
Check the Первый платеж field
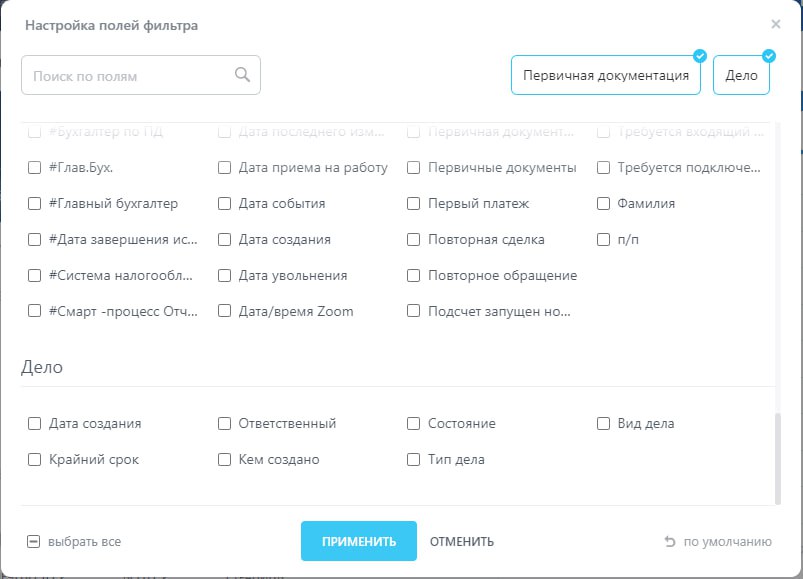tap(414, 204)
